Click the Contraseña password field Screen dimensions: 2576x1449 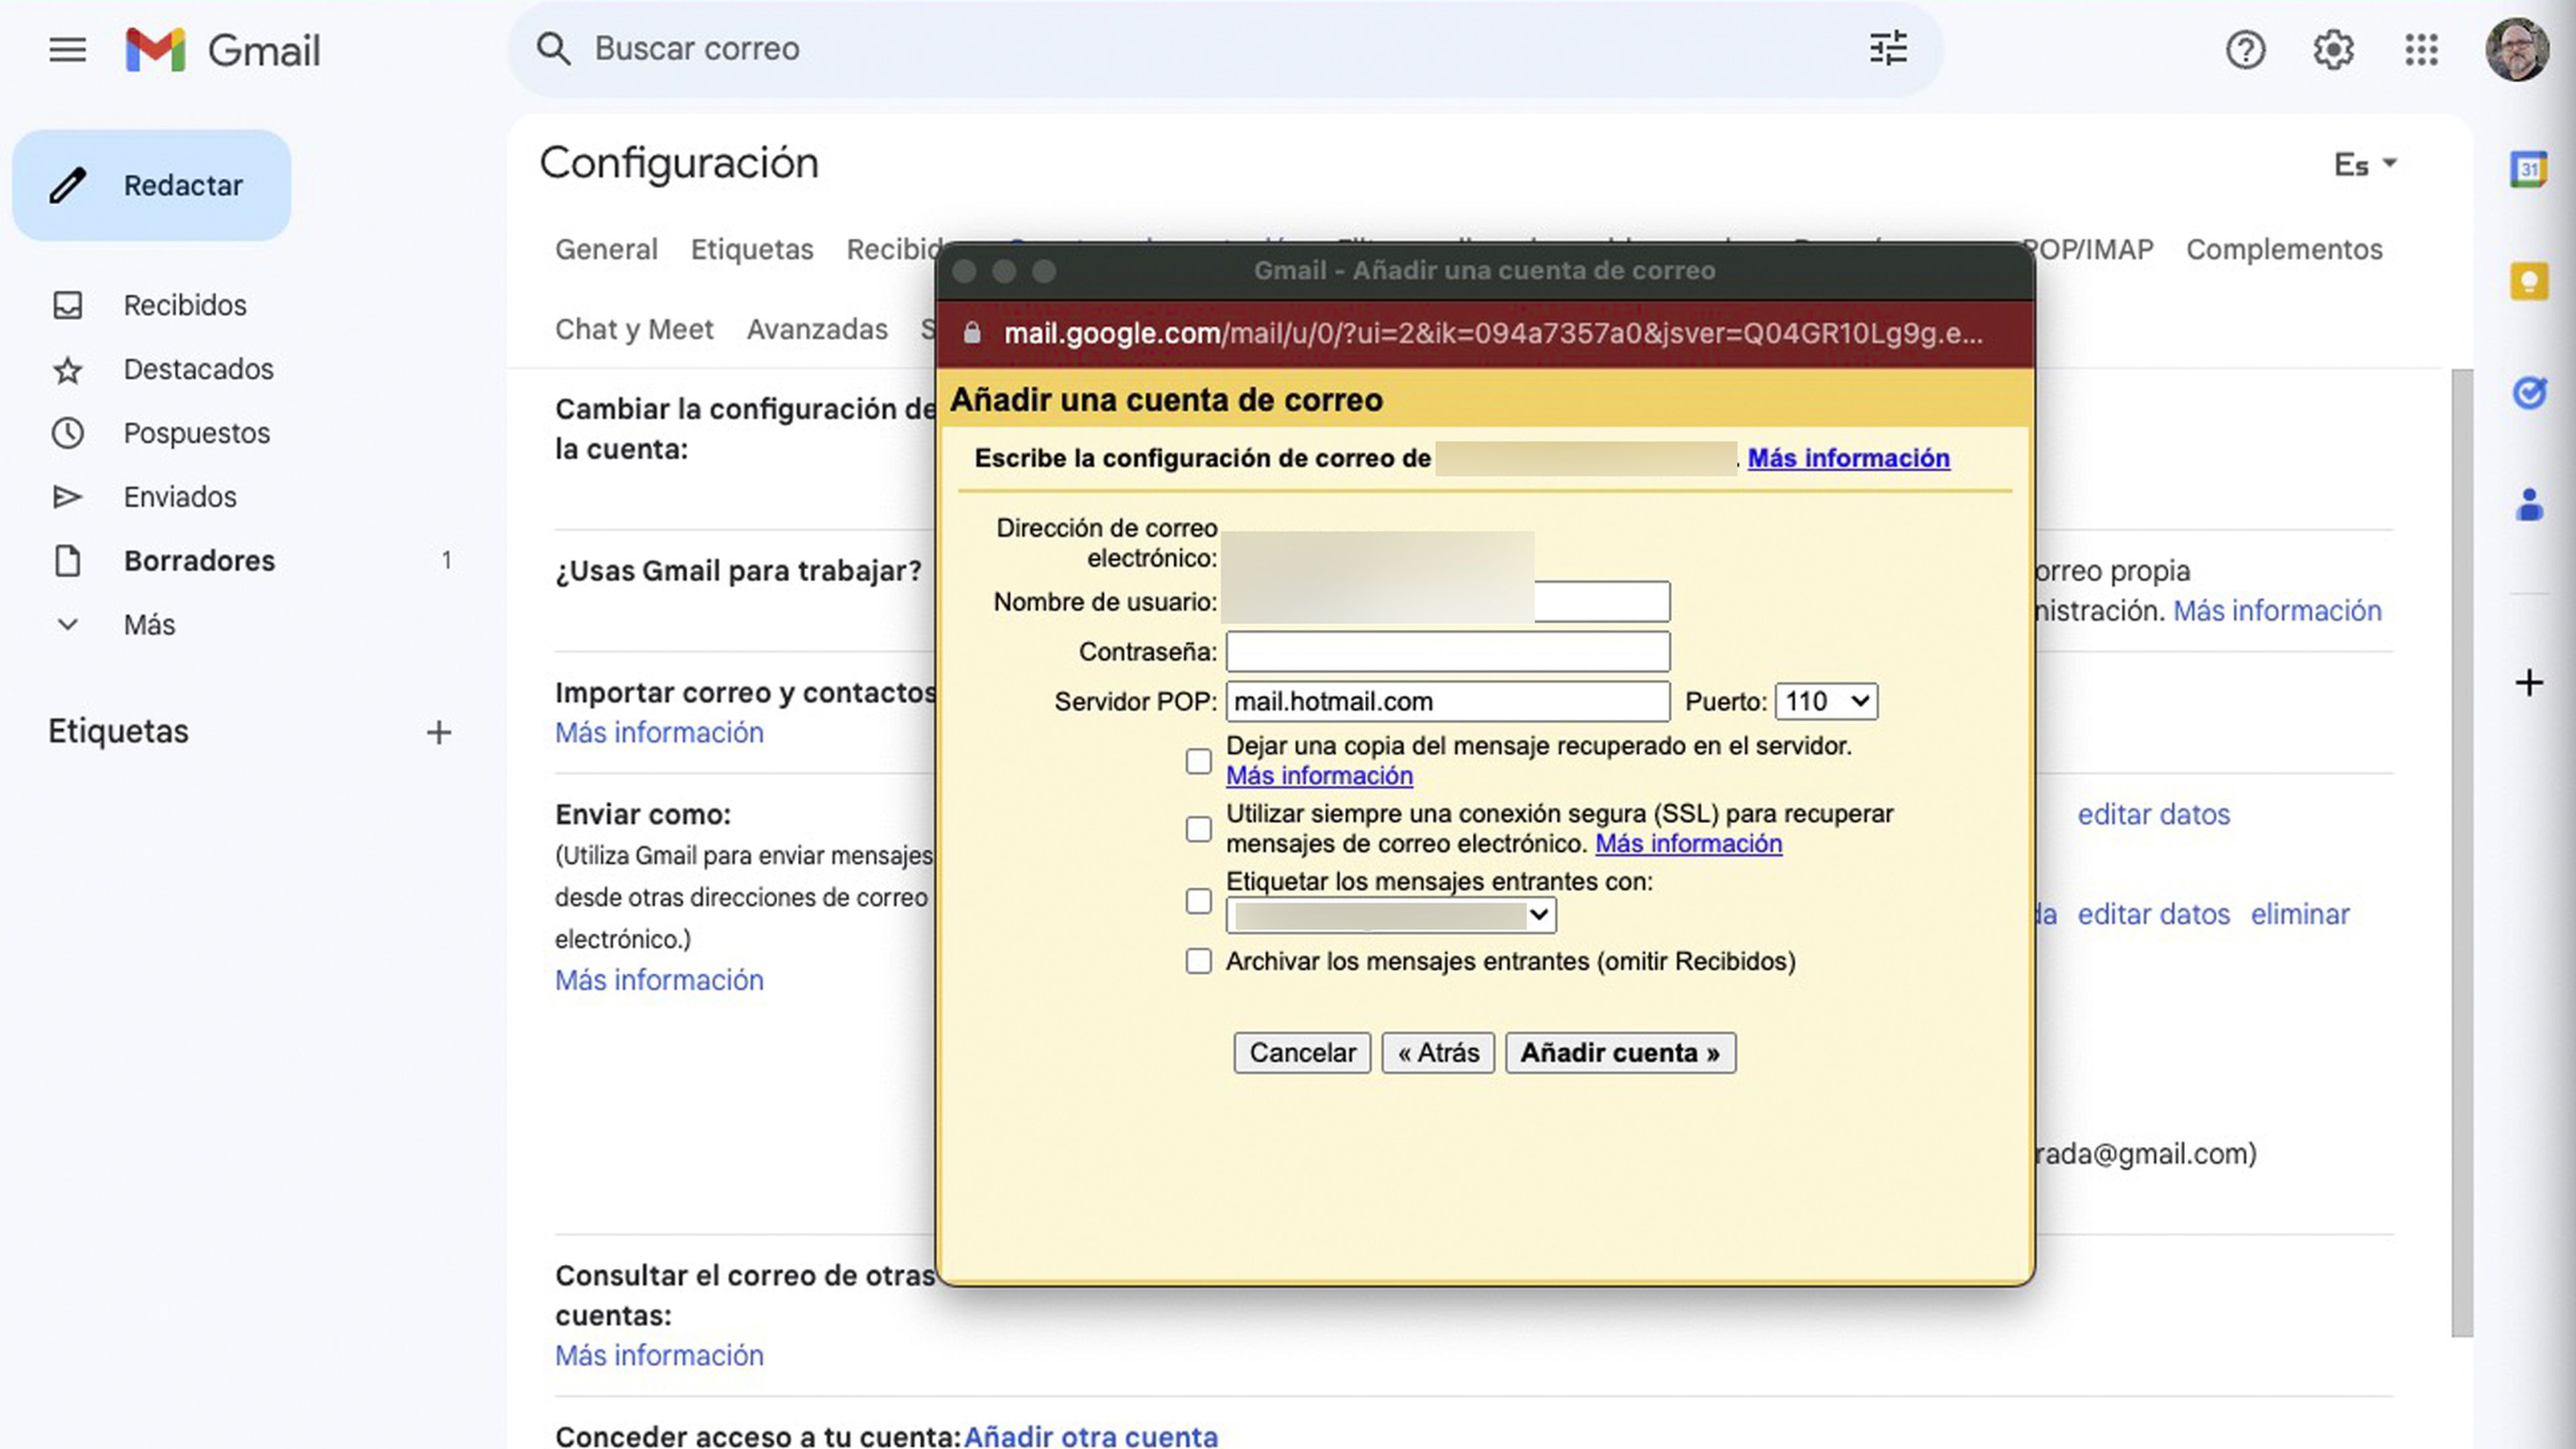[x=1447, y=652]
